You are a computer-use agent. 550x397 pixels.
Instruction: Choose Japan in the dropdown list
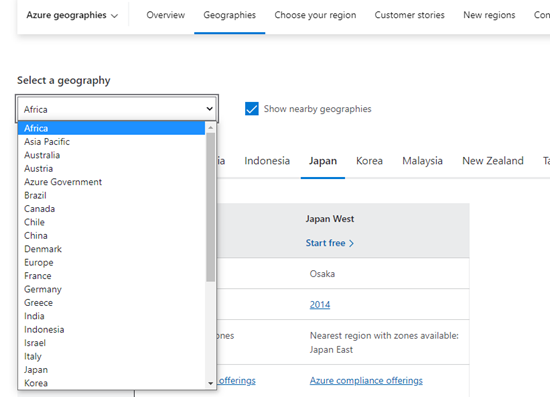(x=111, y=370)
